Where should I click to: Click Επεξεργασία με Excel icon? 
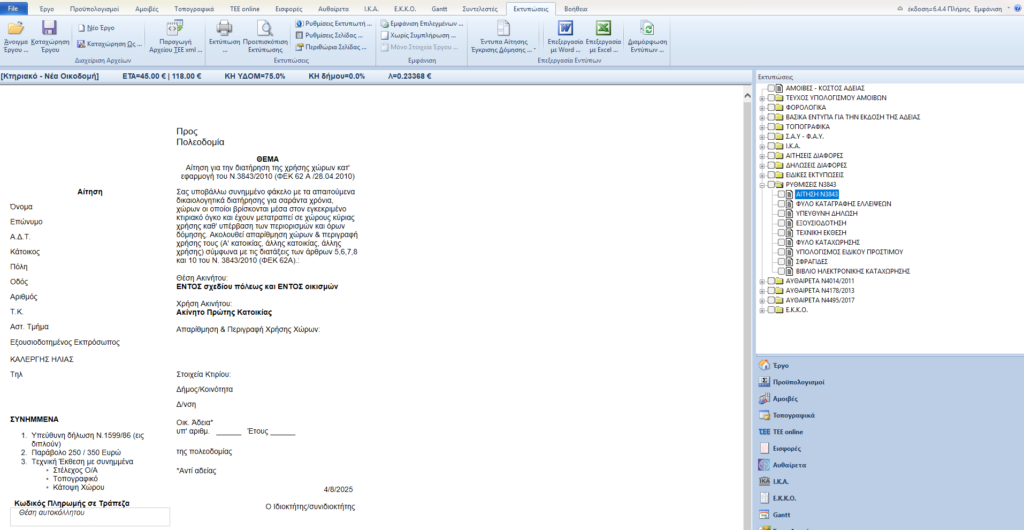604,32
